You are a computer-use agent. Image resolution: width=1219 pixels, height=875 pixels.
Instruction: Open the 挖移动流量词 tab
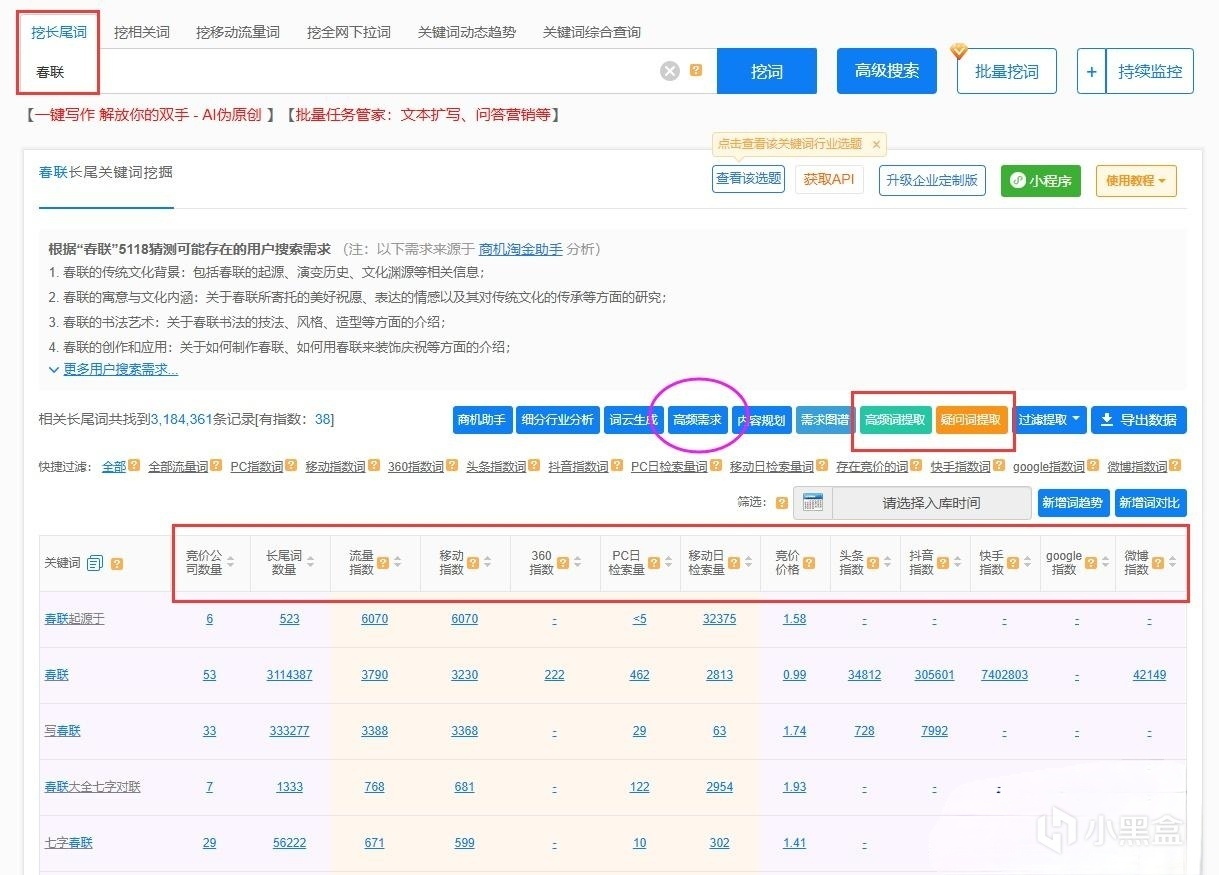(238, 32)
